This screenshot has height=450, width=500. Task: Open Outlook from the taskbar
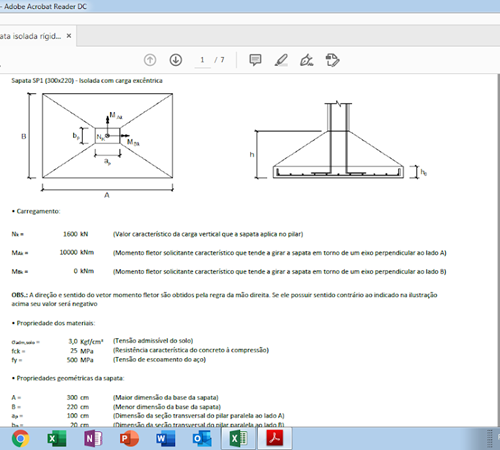point(202,438)
